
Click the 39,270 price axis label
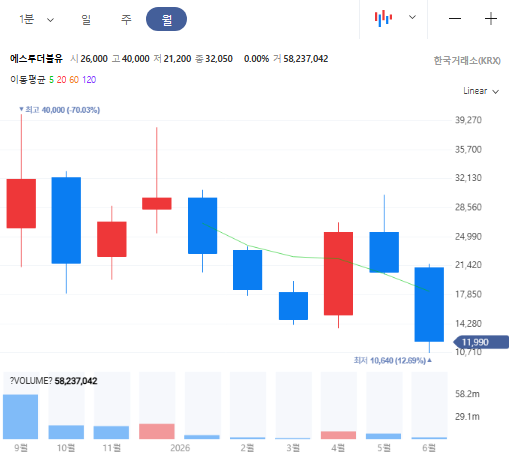tap(468, 120)
